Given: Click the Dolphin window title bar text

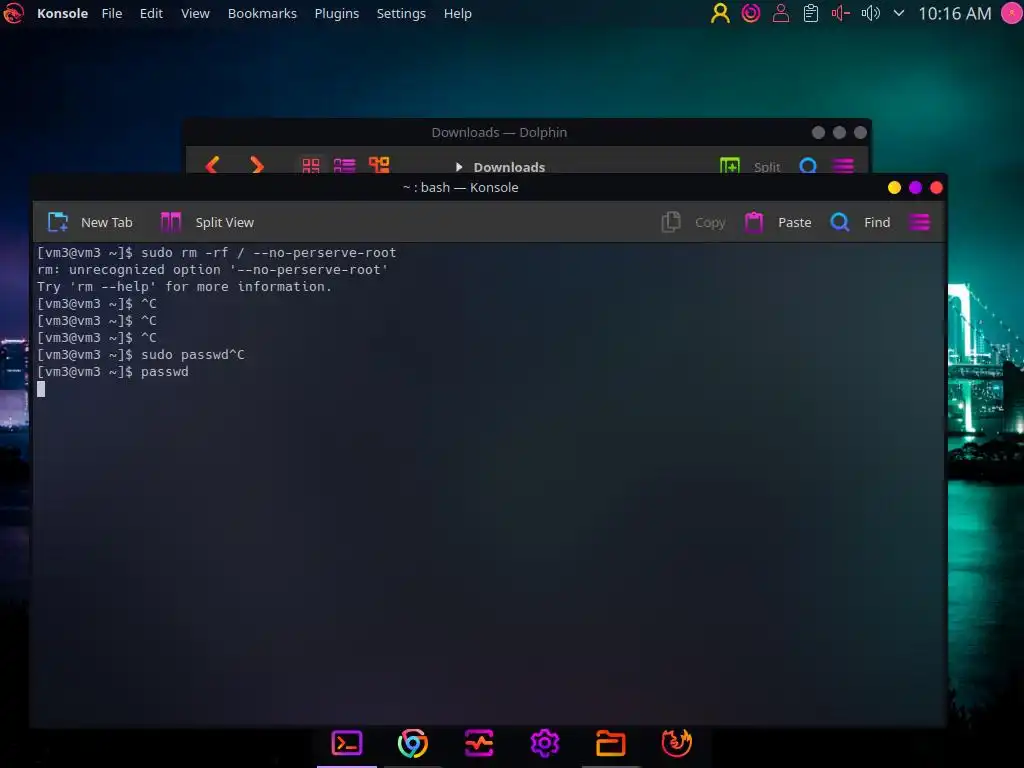Looking at the screenshot, I should [x=499, y=133].
